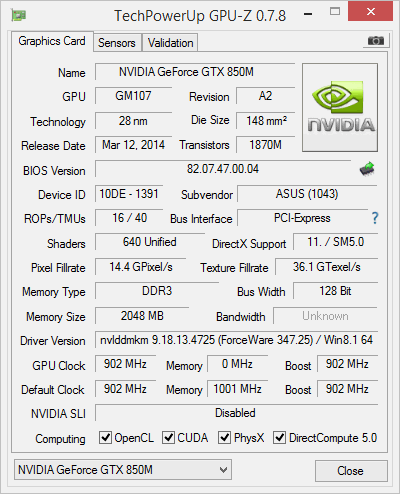Image resolution: width=400 pixels, height=494 pixels.
Task: Toggle the PhysX checkbox
Action: pos(224,437)
